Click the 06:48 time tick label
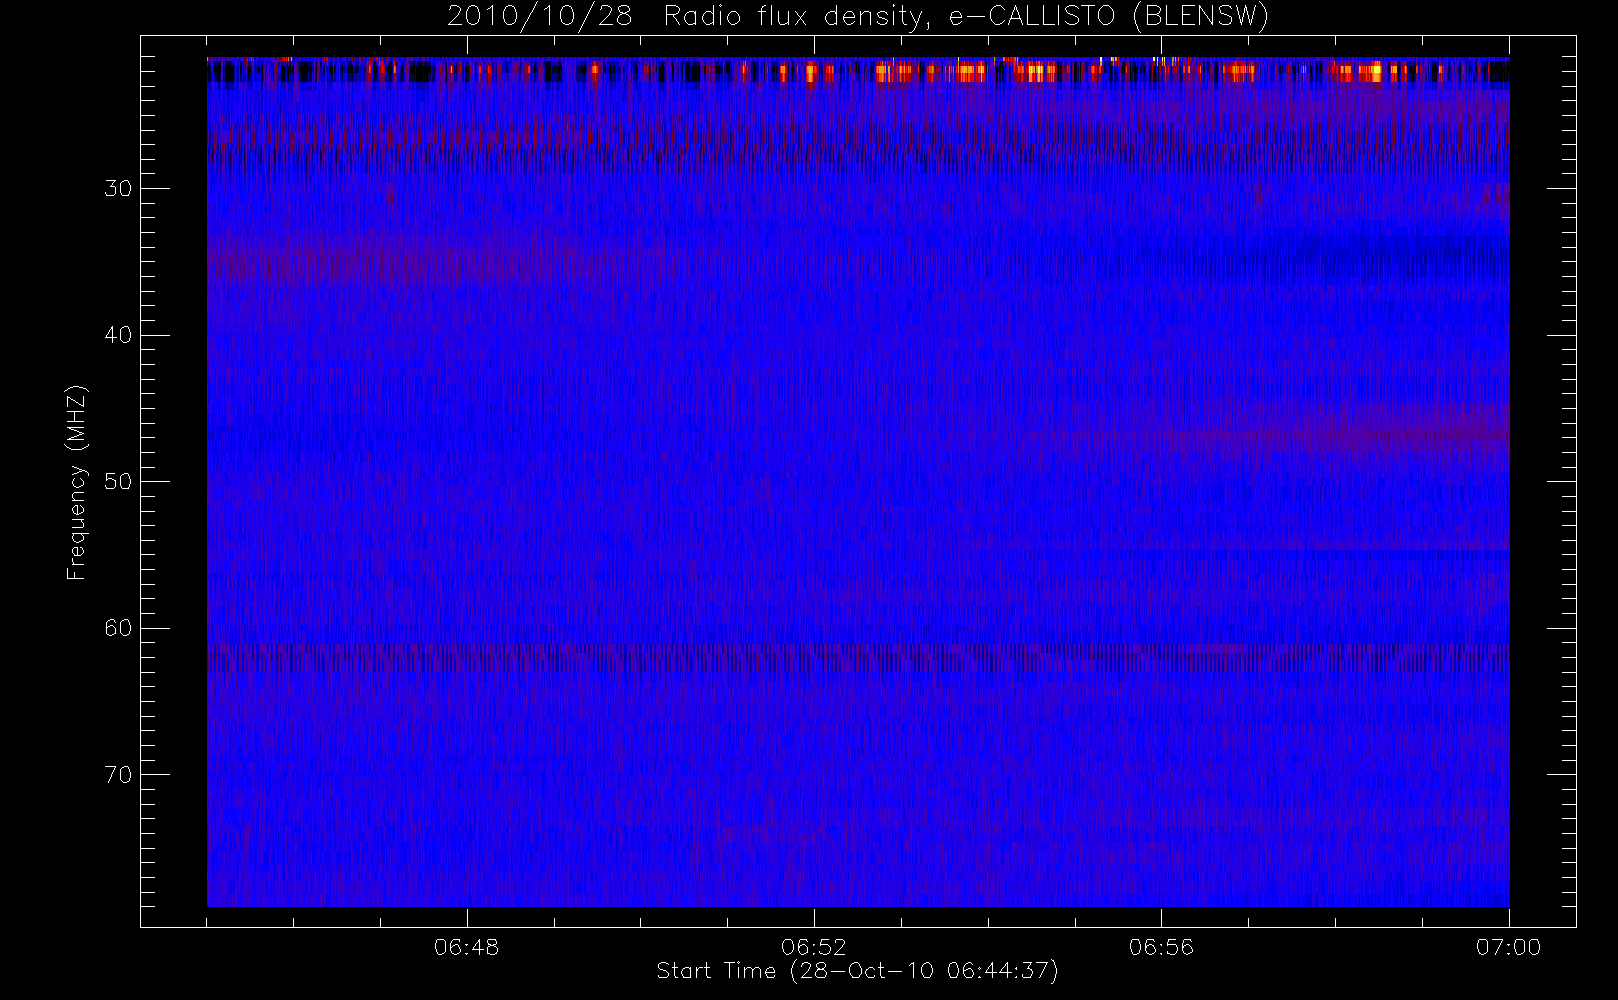The height and width of the screenshot is (1000, 1618). click(x=467, y=947)
